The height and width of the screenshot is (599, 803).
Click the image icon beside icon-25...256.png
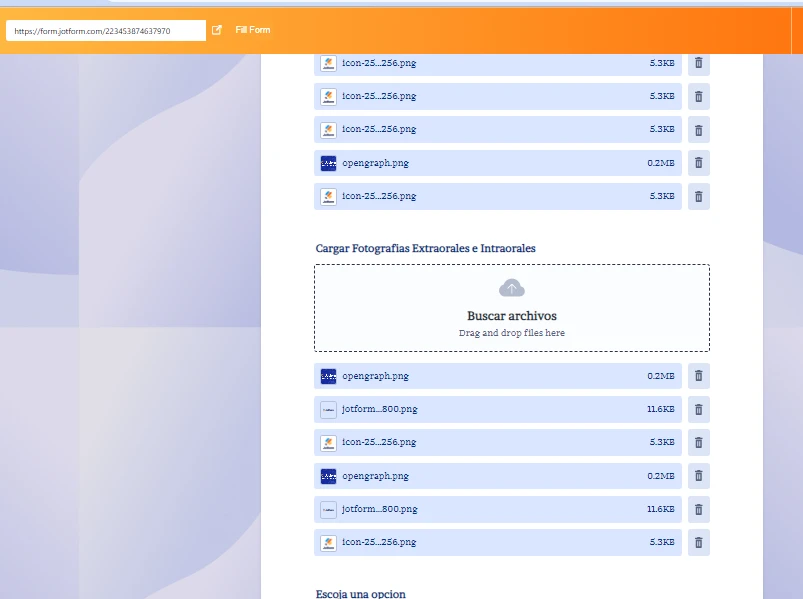click(x=328, y=63)
